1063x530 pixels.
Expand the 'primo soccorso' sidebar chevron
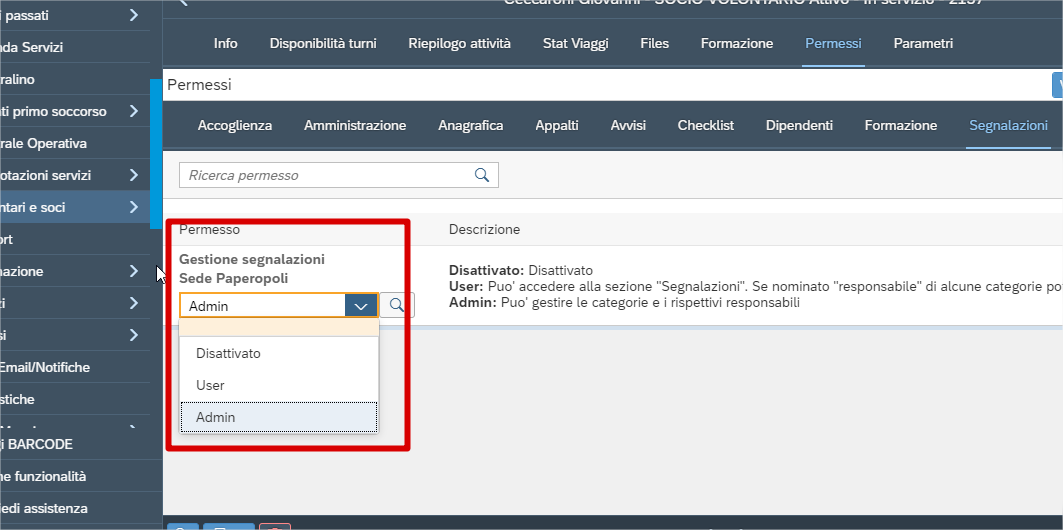pyautogui.click(x=134, y=111)
